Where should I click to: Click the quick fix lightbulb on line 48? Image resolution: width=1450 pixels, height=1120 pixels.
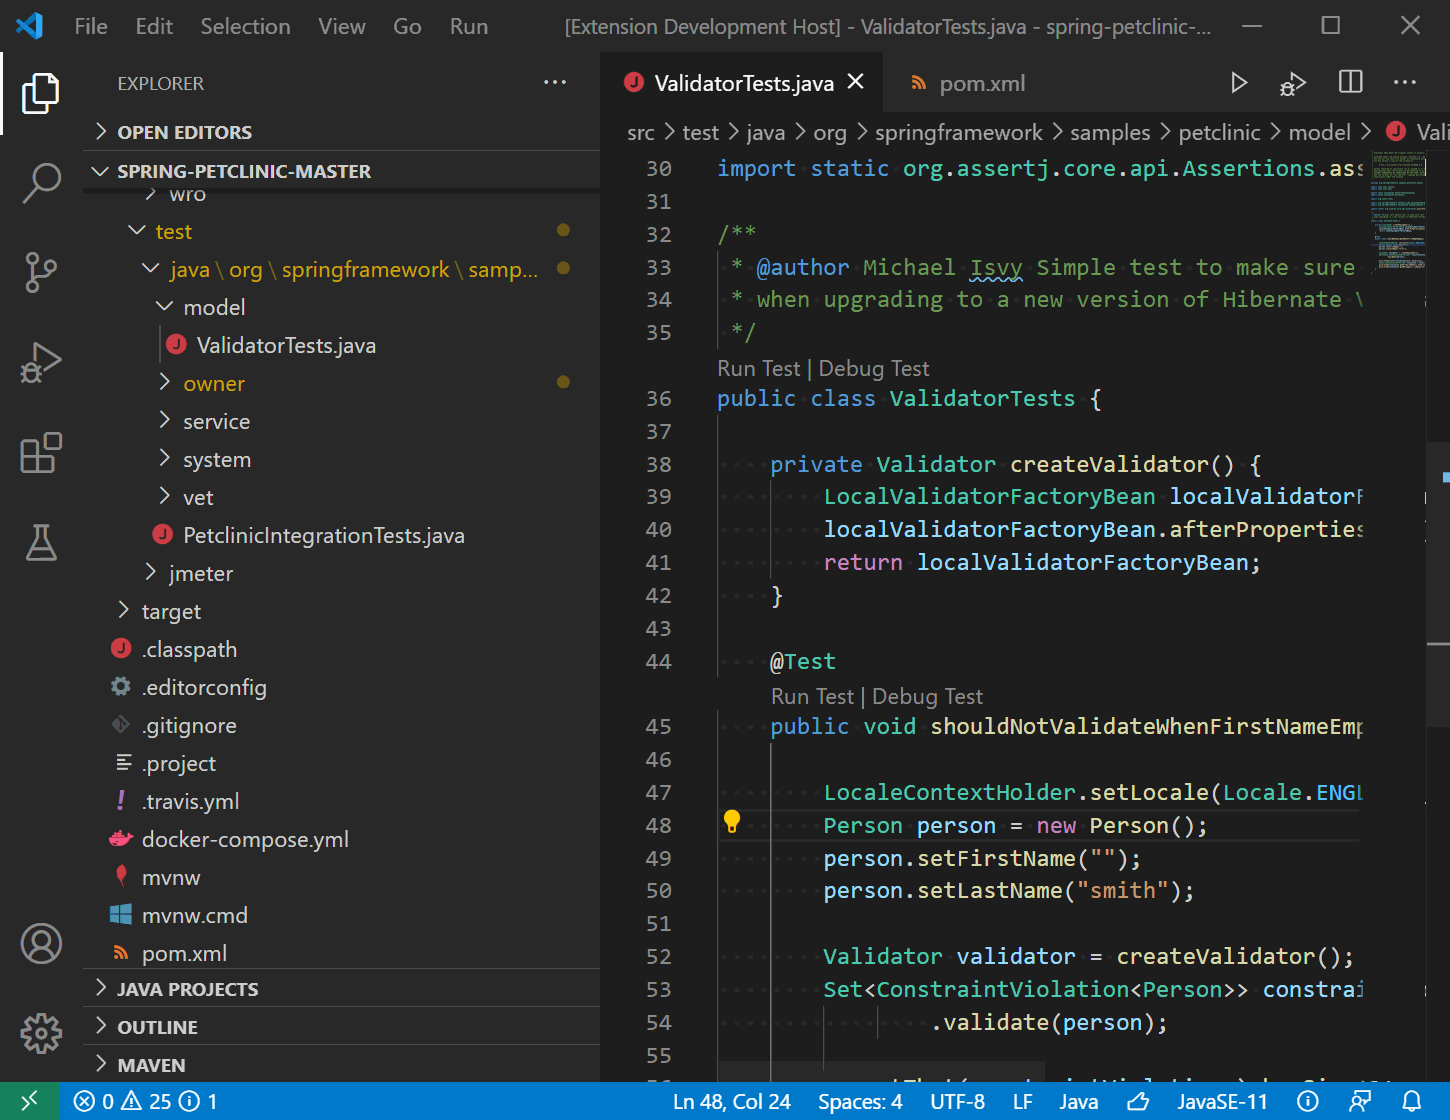pyautogui.click(x=733, y=822)
